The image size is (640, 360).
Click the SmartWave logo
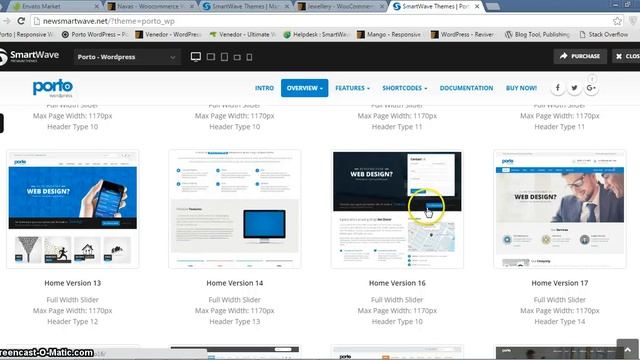click(x=29, y=56)
